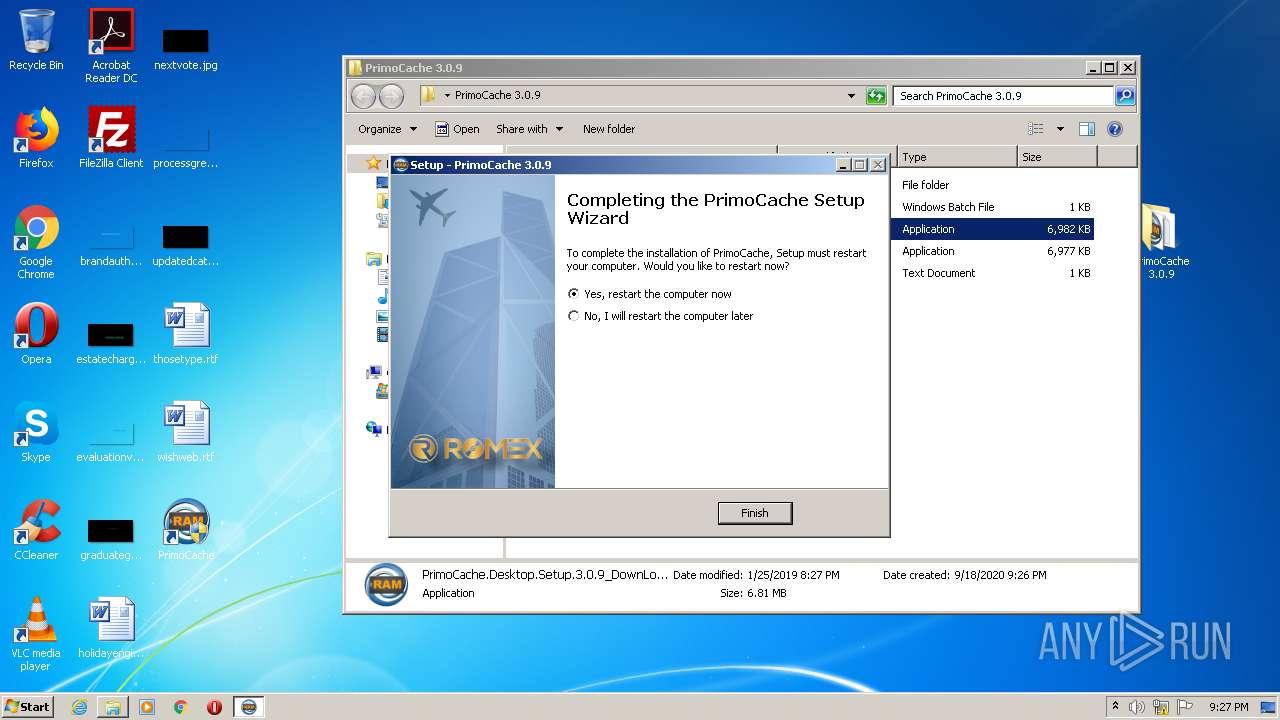Select 'Yes, restart the computer now' option
This screenshot has height=720, width=1280.
(x=650, y=294)
